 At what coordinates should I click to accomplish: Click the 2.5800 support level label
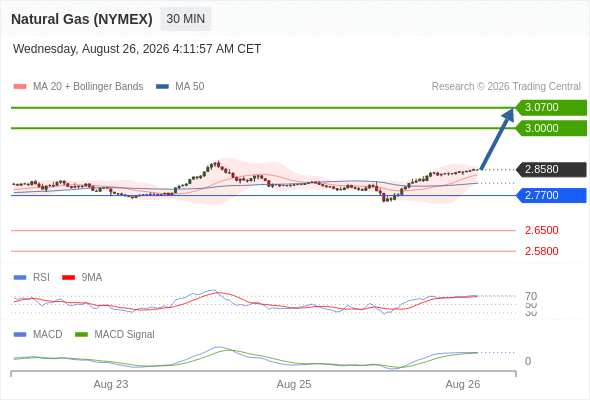(x=541, y=251)
